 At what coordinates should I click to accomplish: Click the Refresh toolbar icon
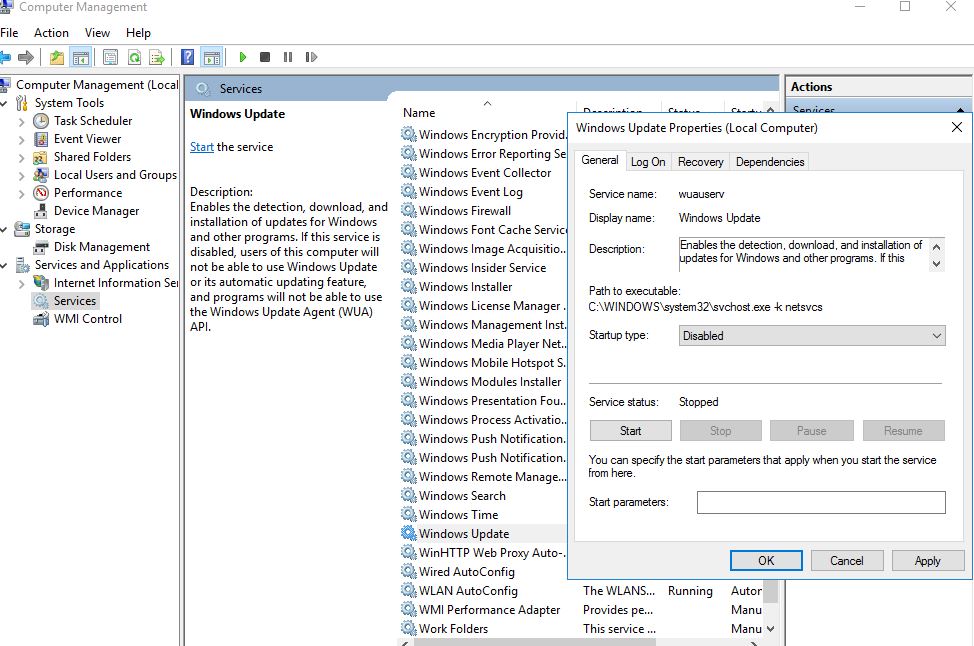click(x=134, y=58)
